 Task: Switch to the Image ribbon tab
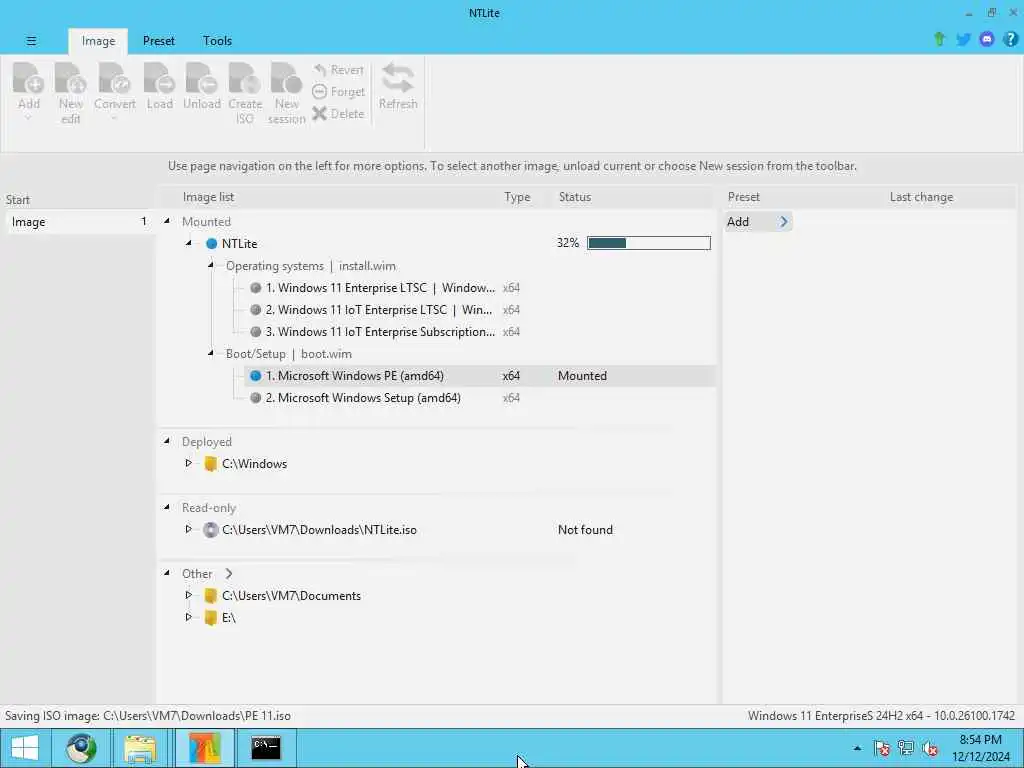(x=98, y=40)
